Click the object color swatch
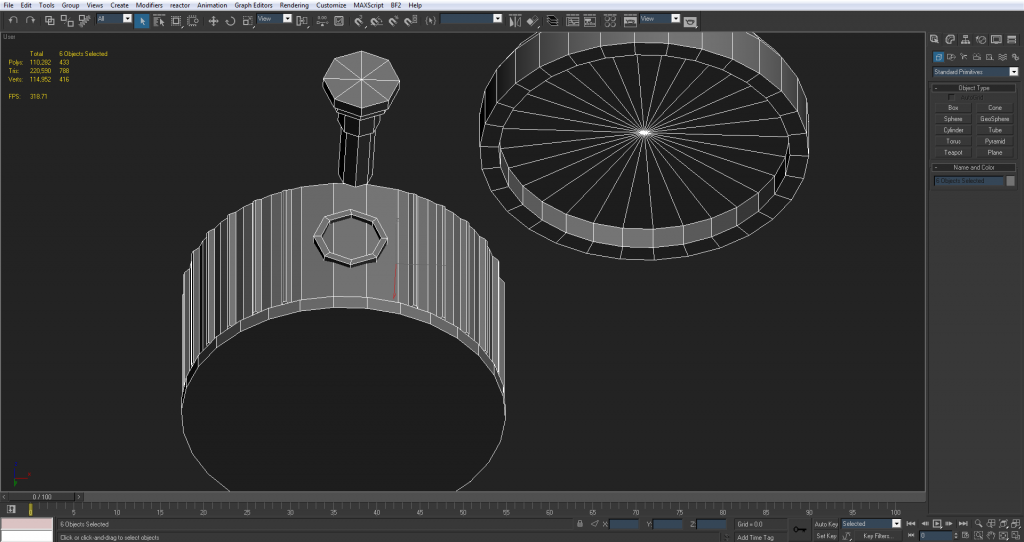 1010,181
